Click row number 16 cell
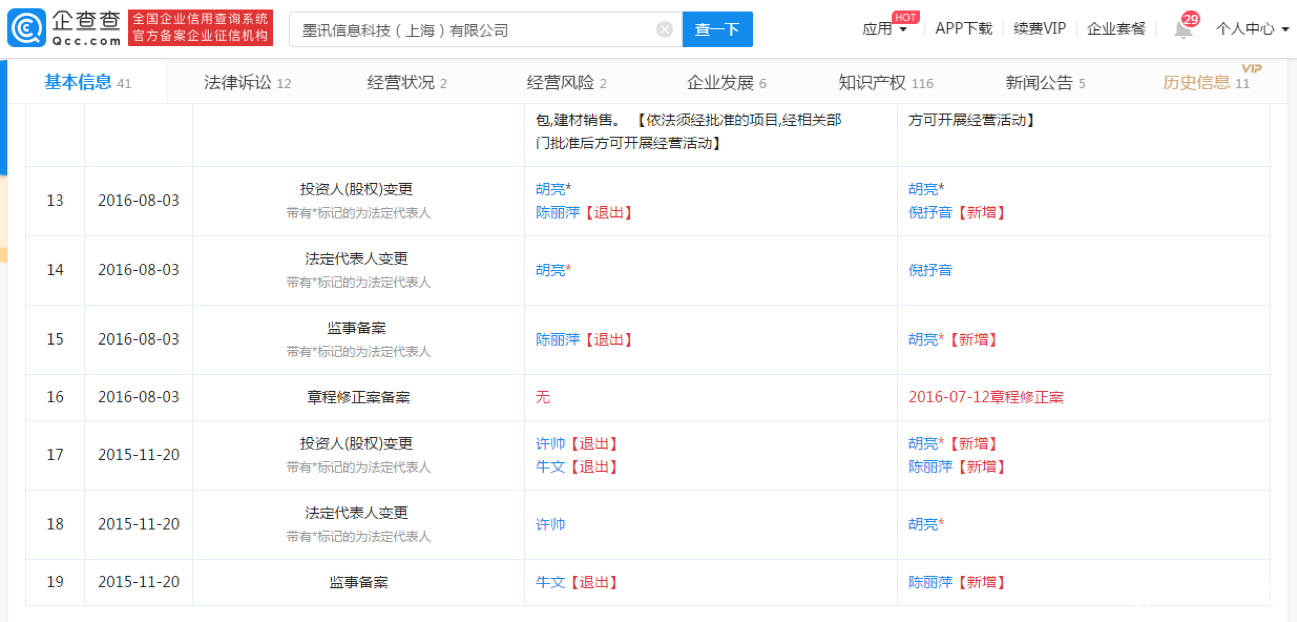Screen dimensions: 1297x622 (55, 397)
